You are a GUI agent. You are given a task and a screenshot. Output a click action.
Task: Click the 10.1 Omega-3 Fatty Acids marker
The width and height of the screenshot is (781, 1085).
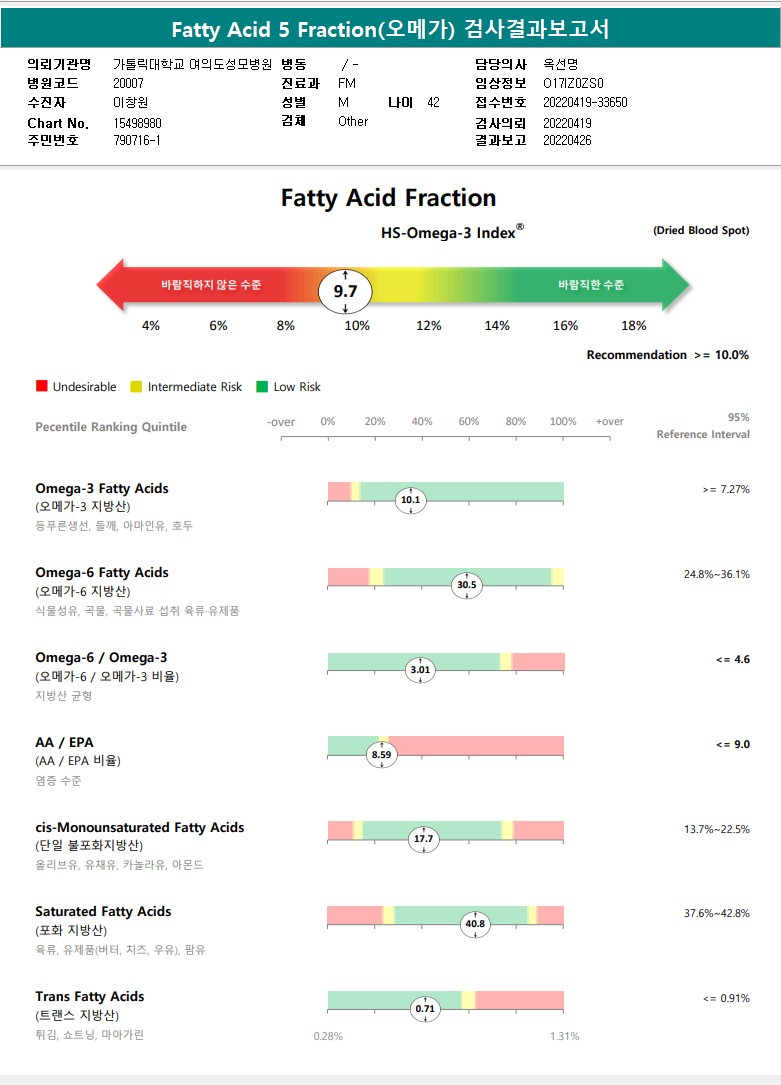click(410, 500)
